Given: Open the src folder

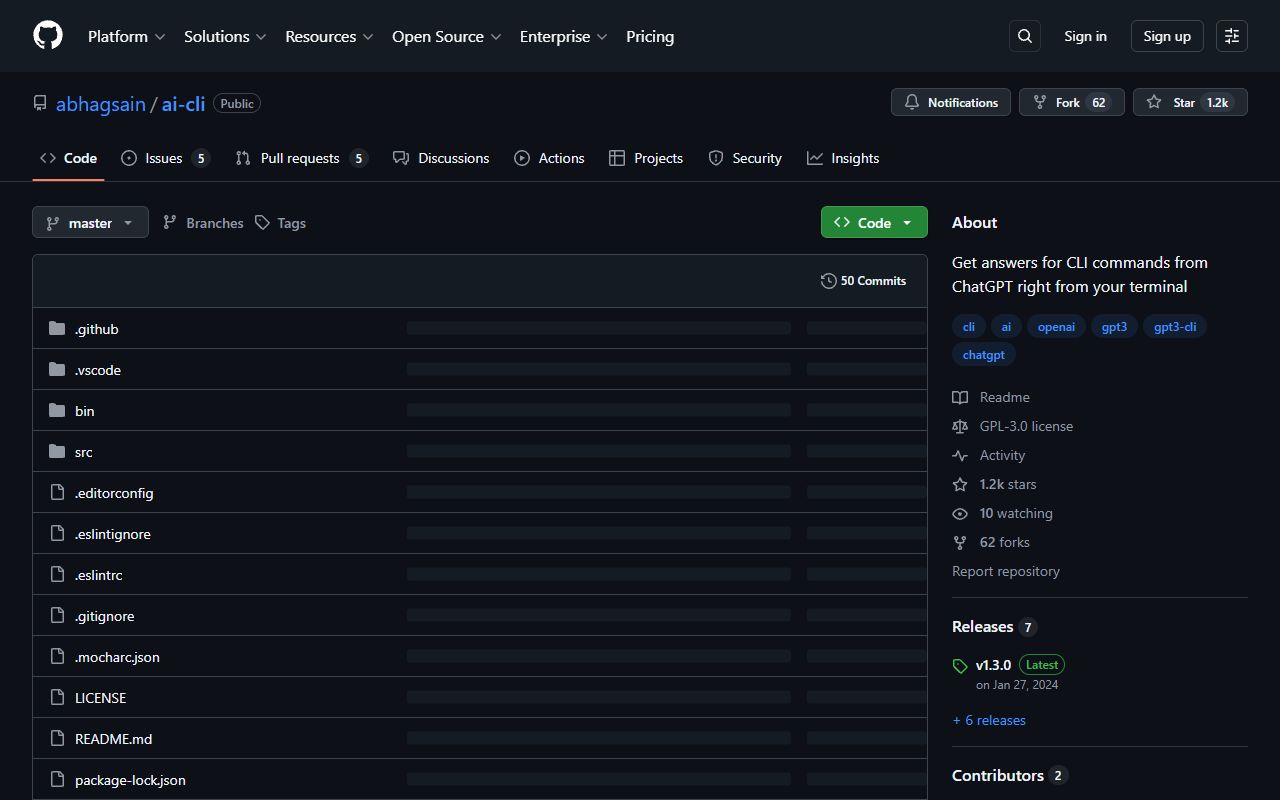Looking at the screenshot, I should coord(83,451).
